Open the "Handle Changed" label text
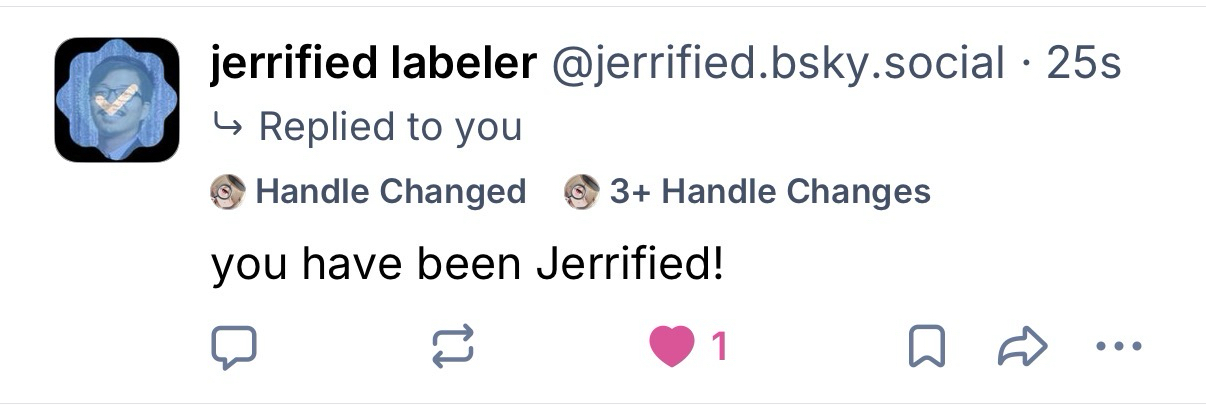 coord(391,191)
